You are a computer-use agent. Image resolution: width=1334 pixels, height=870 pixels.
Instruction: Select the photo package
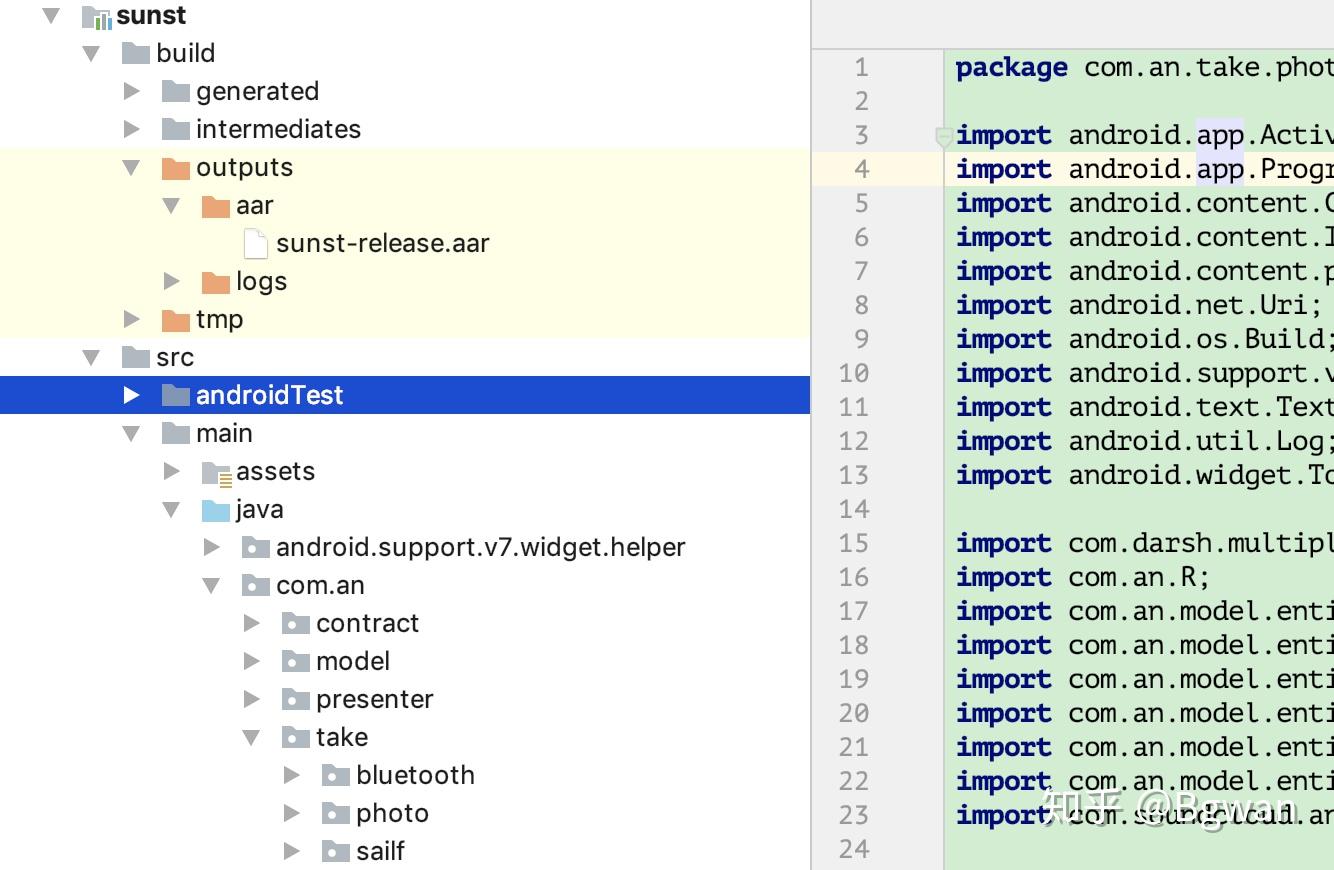pyautogui.click(x=391, y=814)
